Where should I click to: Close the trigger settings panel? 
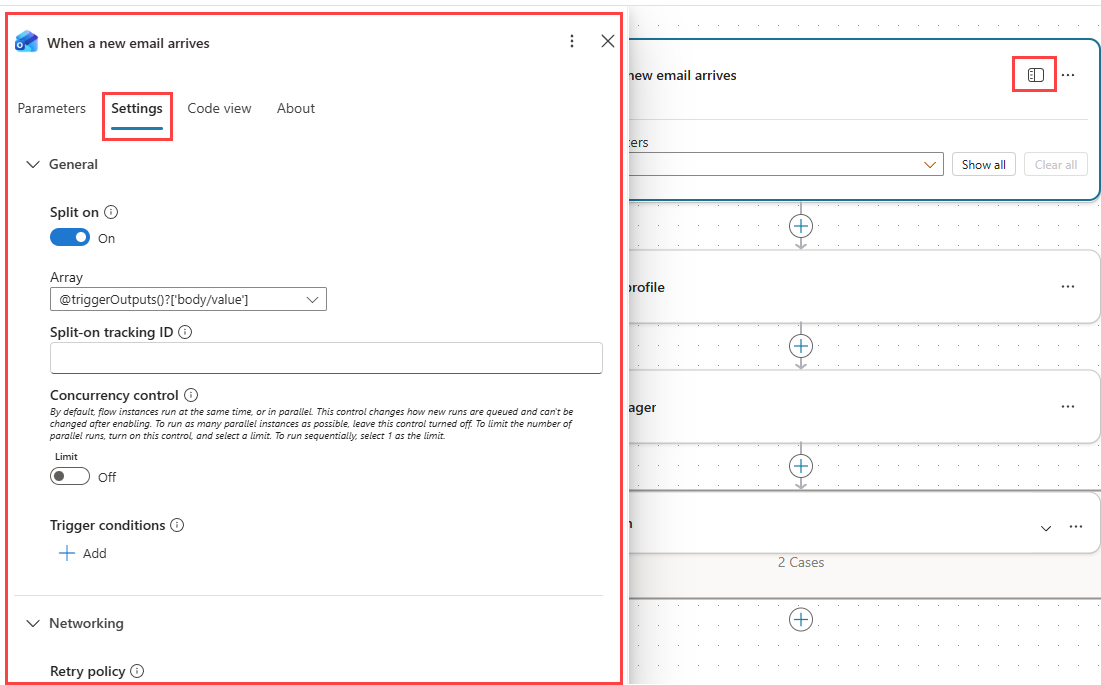pyautogui.click(x=608, y=41)
